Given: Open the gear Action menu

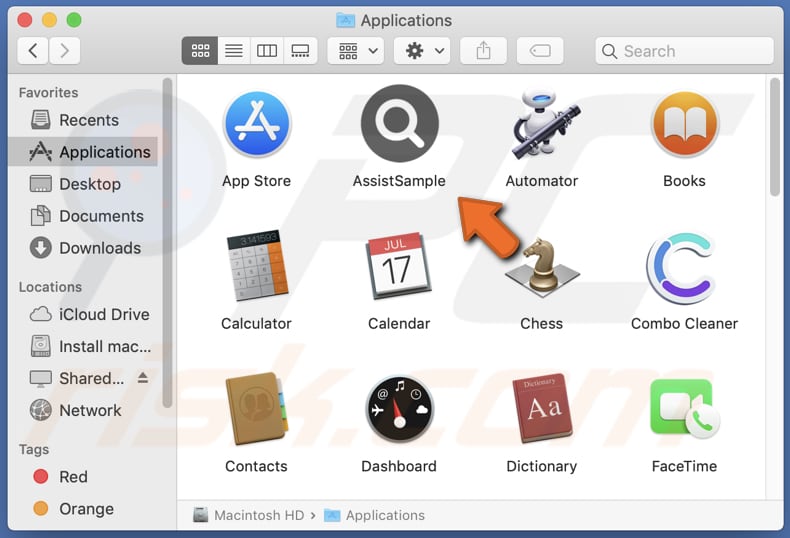Looking at the screenshot, I should pyautogui.click(x=422, y=50).
